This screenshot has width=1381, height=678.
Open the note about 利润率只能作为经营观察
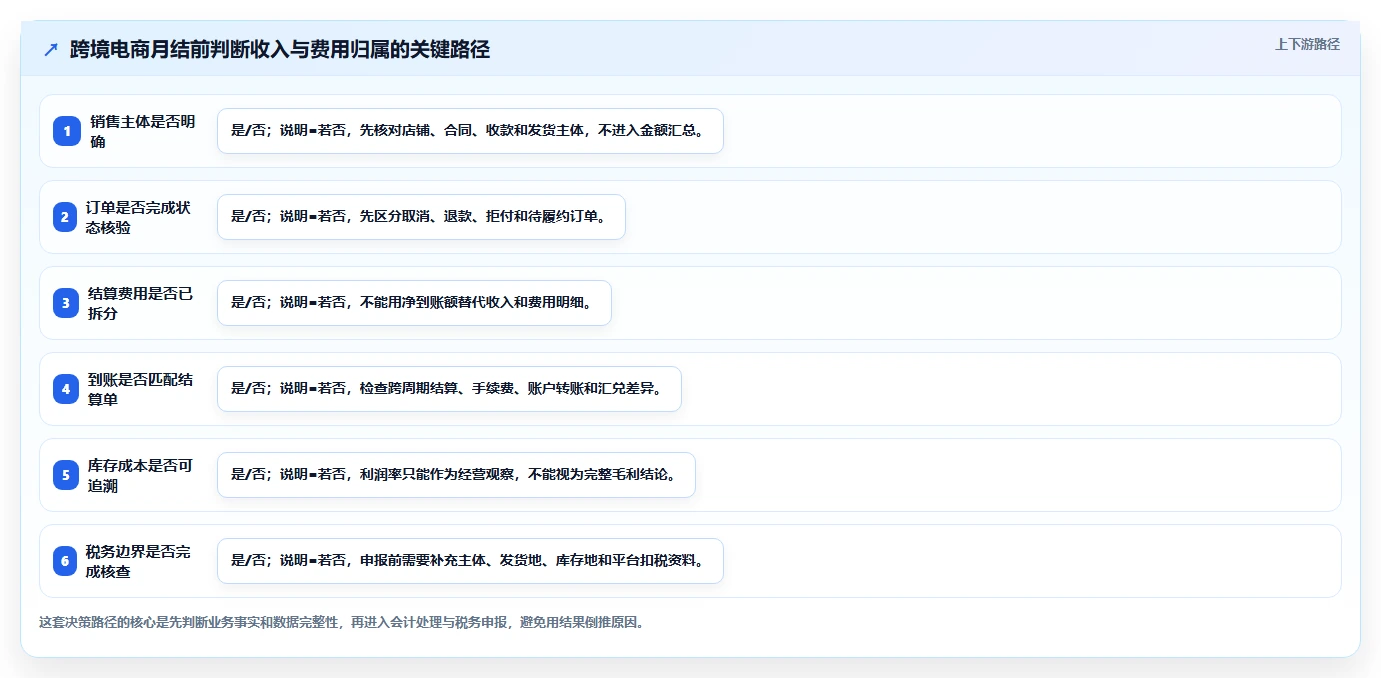point(456,475)
